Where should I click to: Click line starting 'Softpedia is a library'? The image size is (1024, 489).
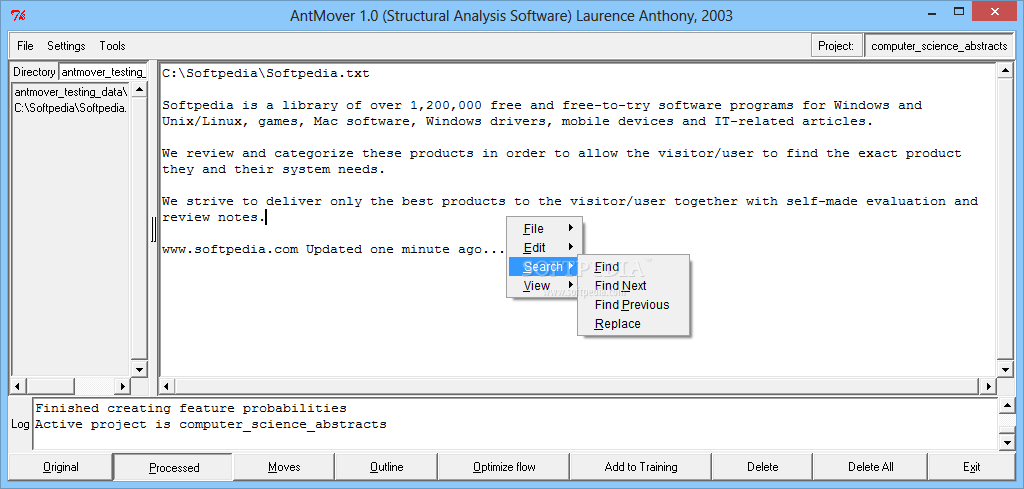coord(542,105)
